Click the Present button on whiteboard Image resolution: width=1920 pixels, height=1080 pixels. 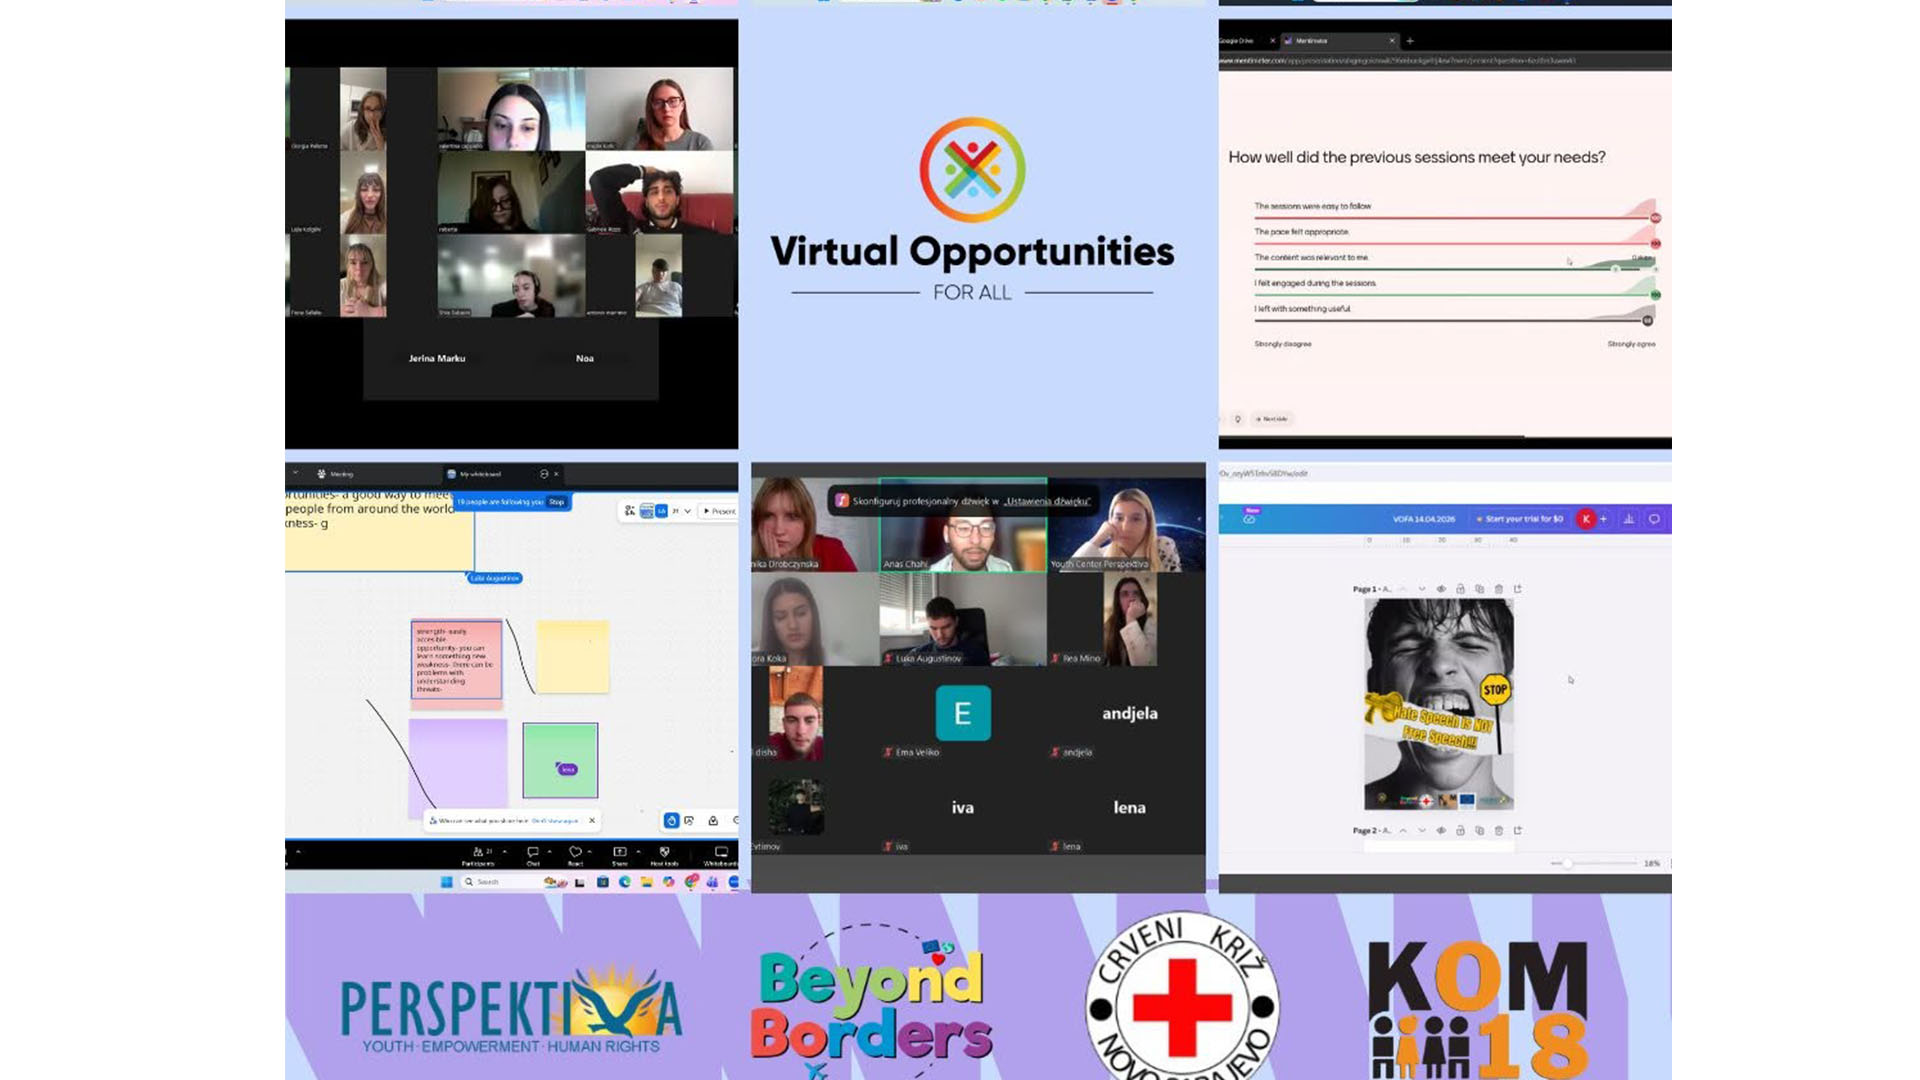pos(719,511)
